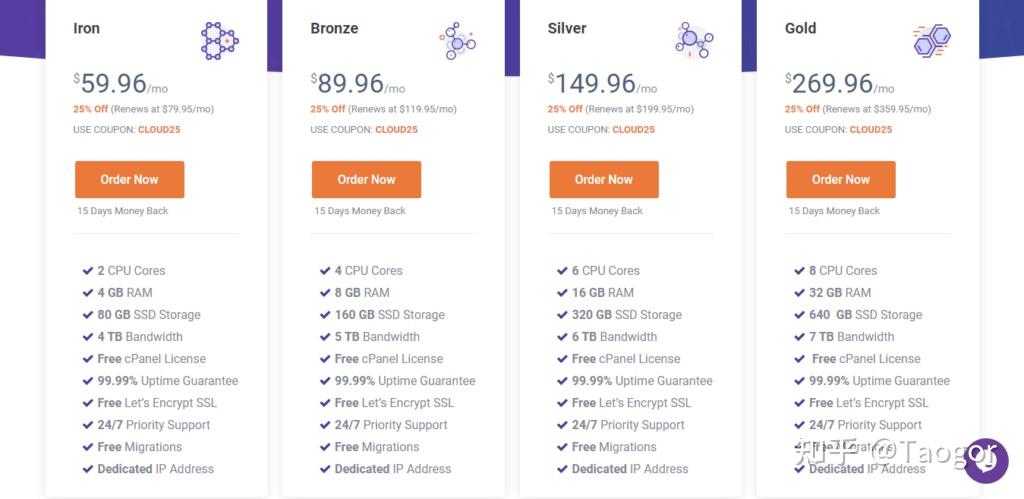This screenshot has width=1024, height=499.
Task: Click checkmark beside Iron 2 CPU Cores
Action: pos(88,270)
